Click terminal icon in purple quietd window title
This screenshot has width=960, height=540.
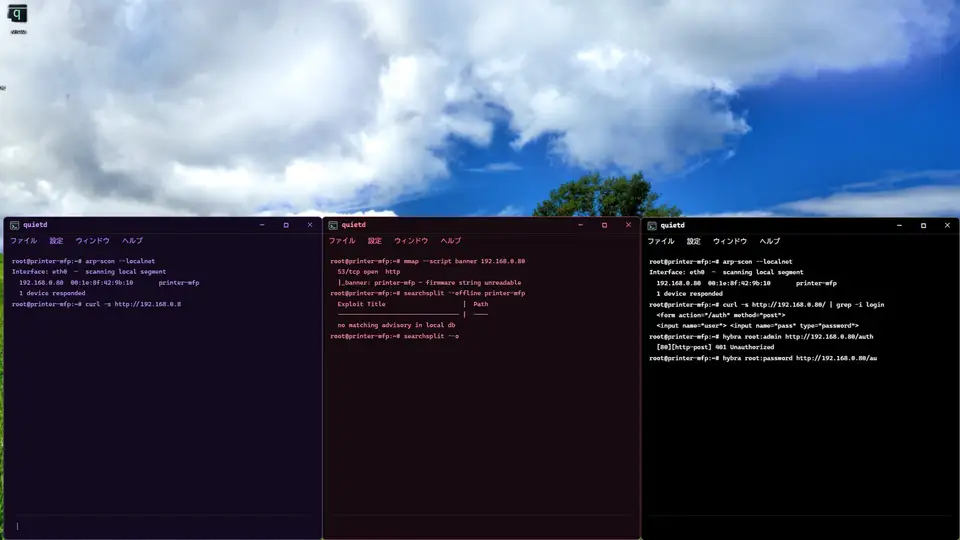point(14,225)
